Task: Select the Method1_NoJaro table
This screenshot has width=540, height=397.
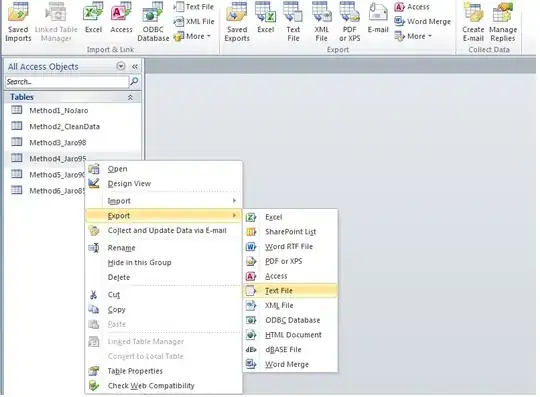Action: (x=73, y=111)
